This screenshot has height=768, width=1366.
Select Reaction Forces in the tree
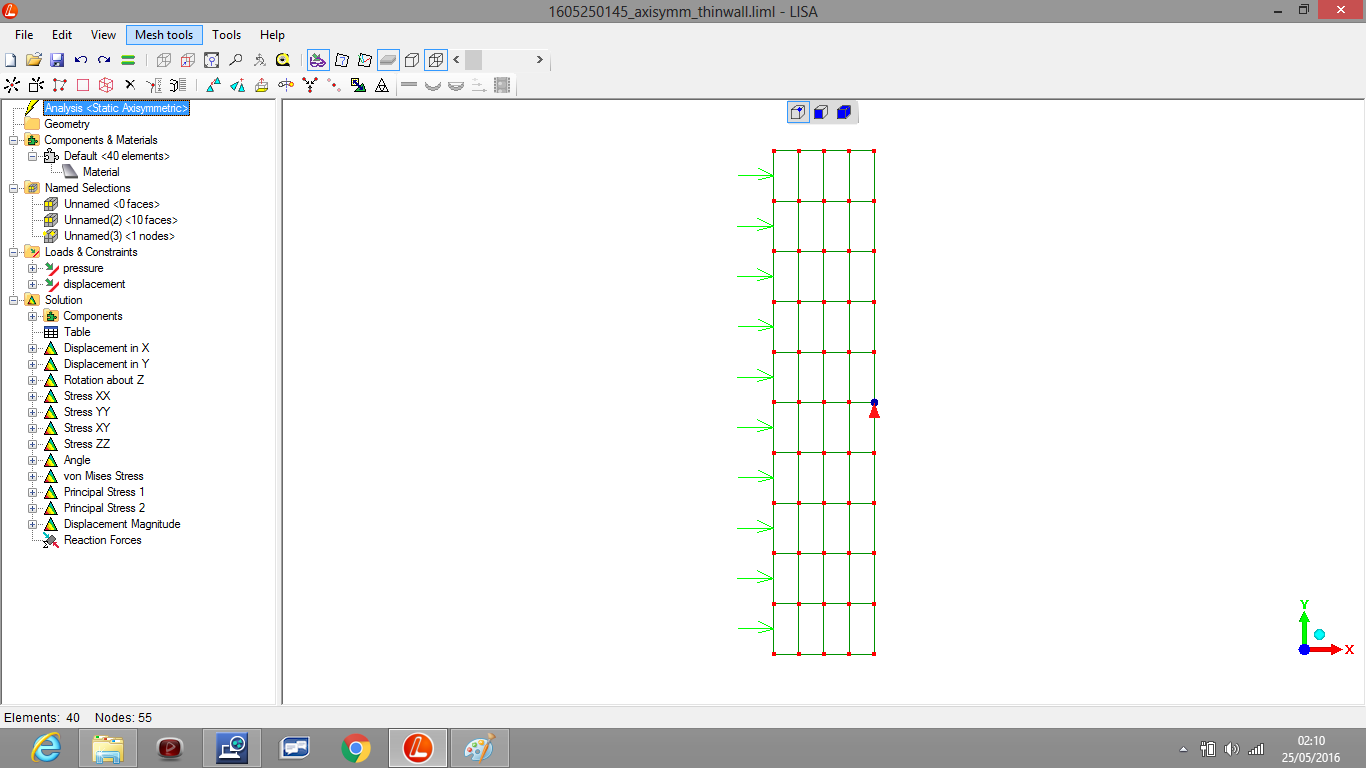(102, 540)
